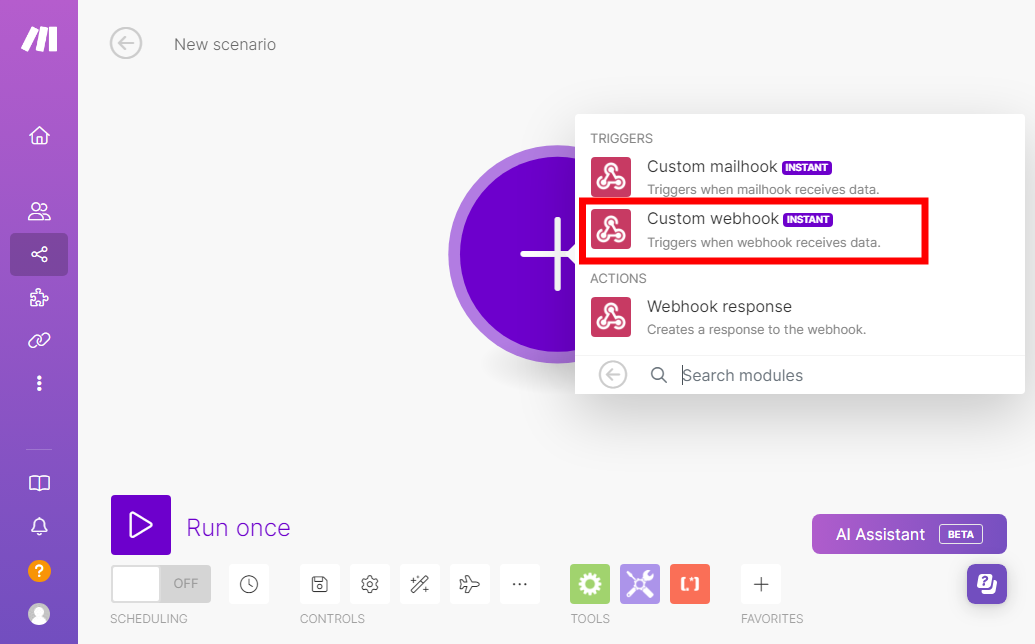Click the Webhook response app icon

tap(611, 317)
